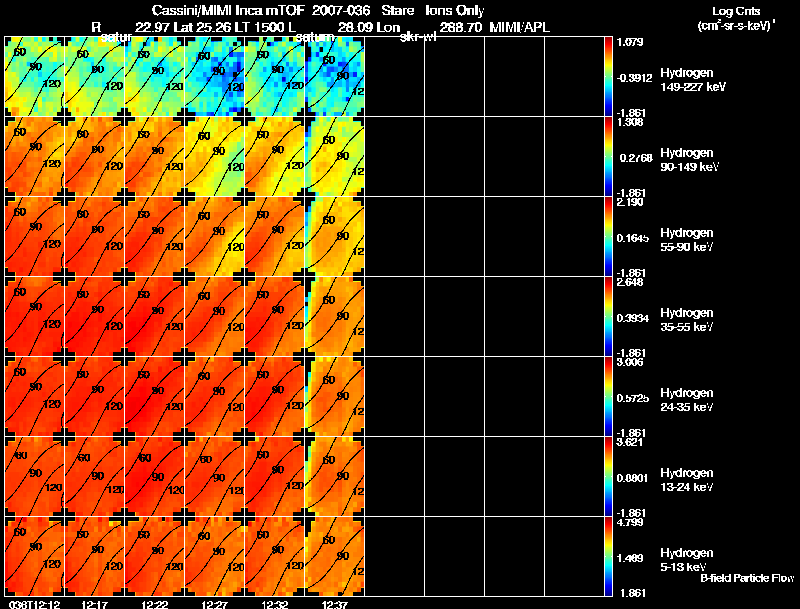Click the 0.1645 color scale midpoint
The height and width of the screenshot is (609, 800).
[x=633, y=238]
